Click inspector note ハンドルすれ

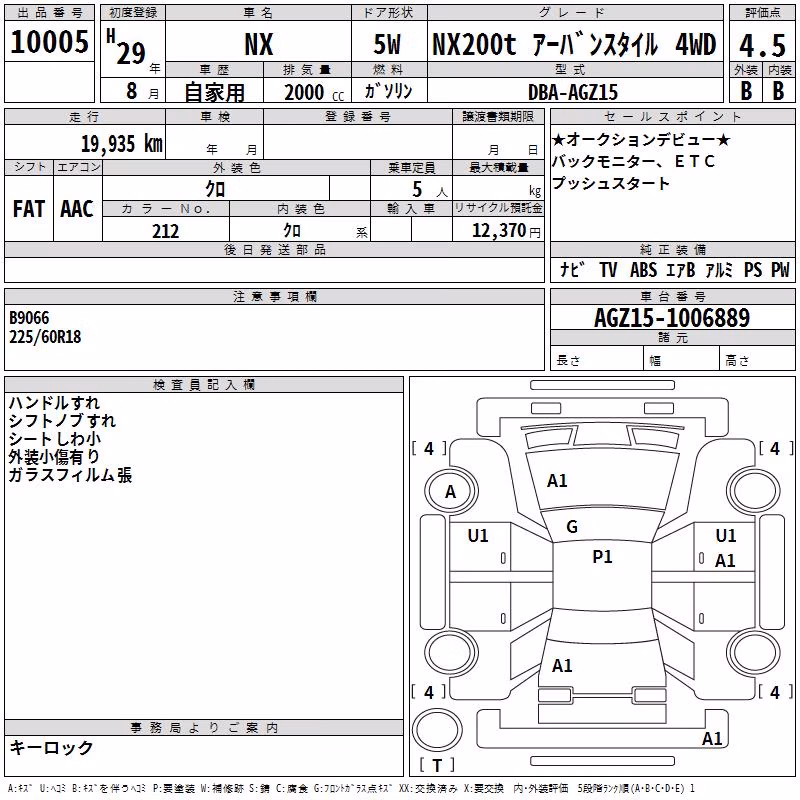54,403
